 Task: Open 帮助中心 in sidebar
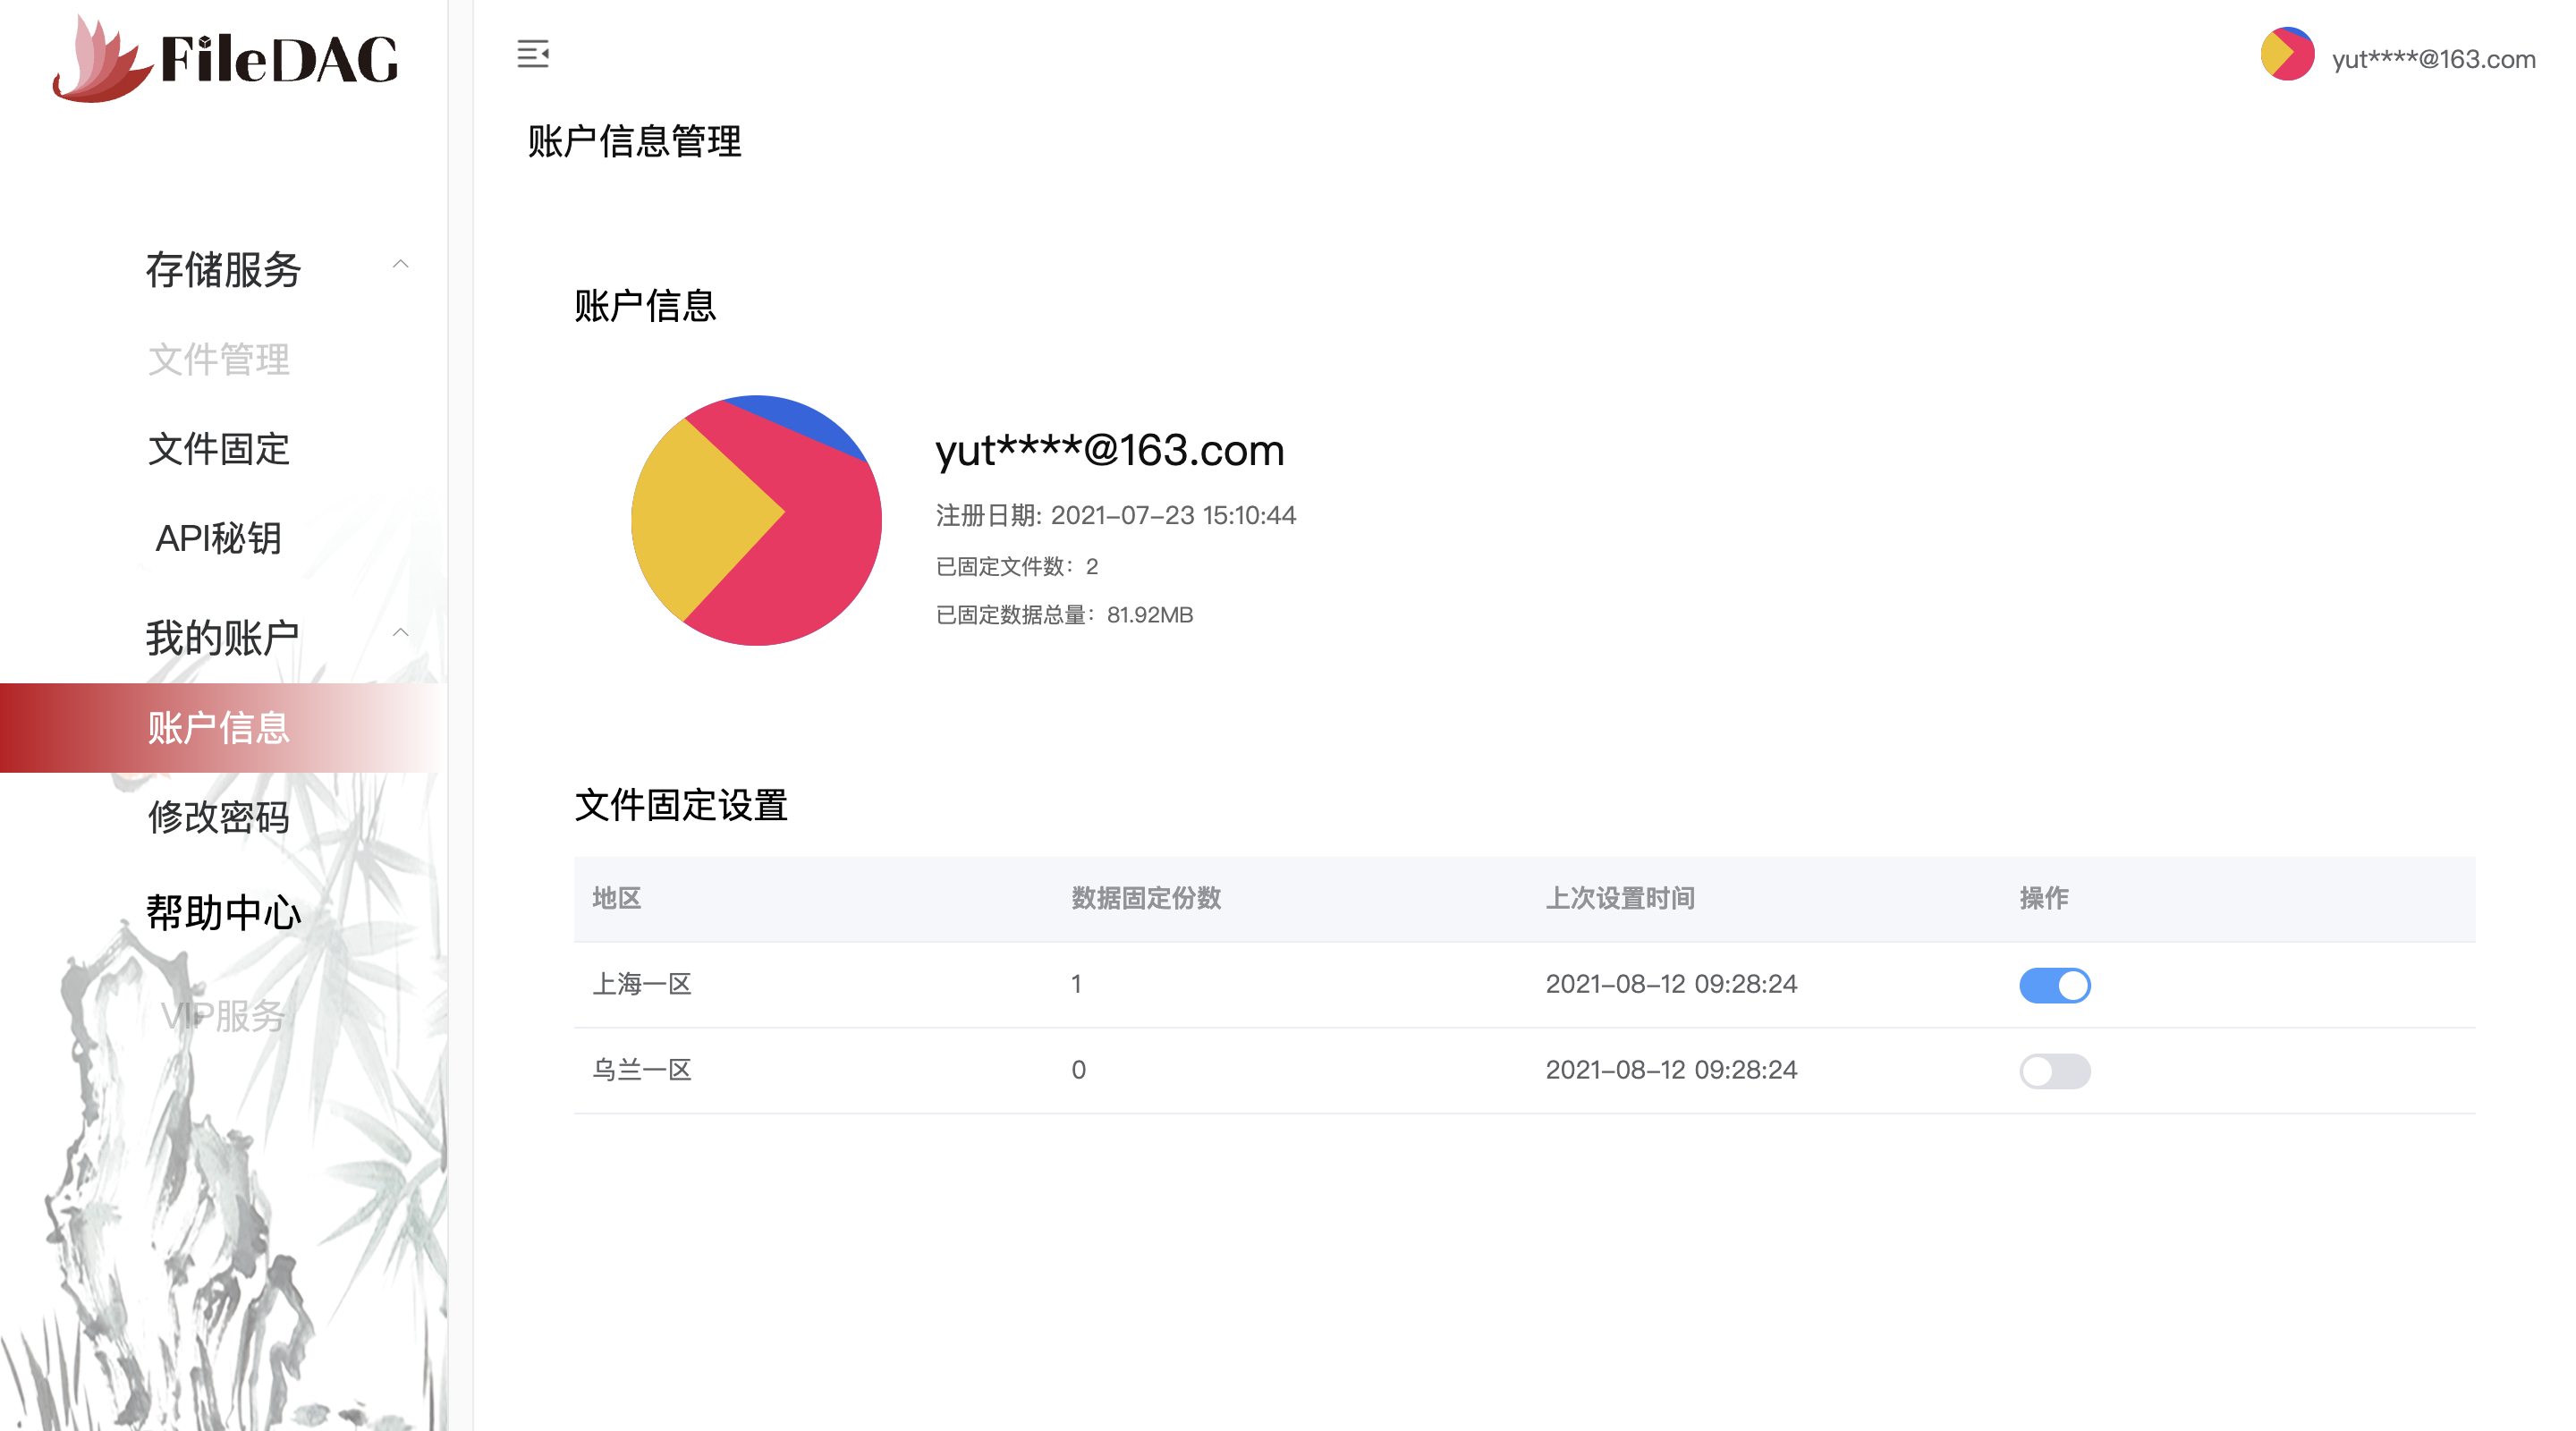[223, 912]
